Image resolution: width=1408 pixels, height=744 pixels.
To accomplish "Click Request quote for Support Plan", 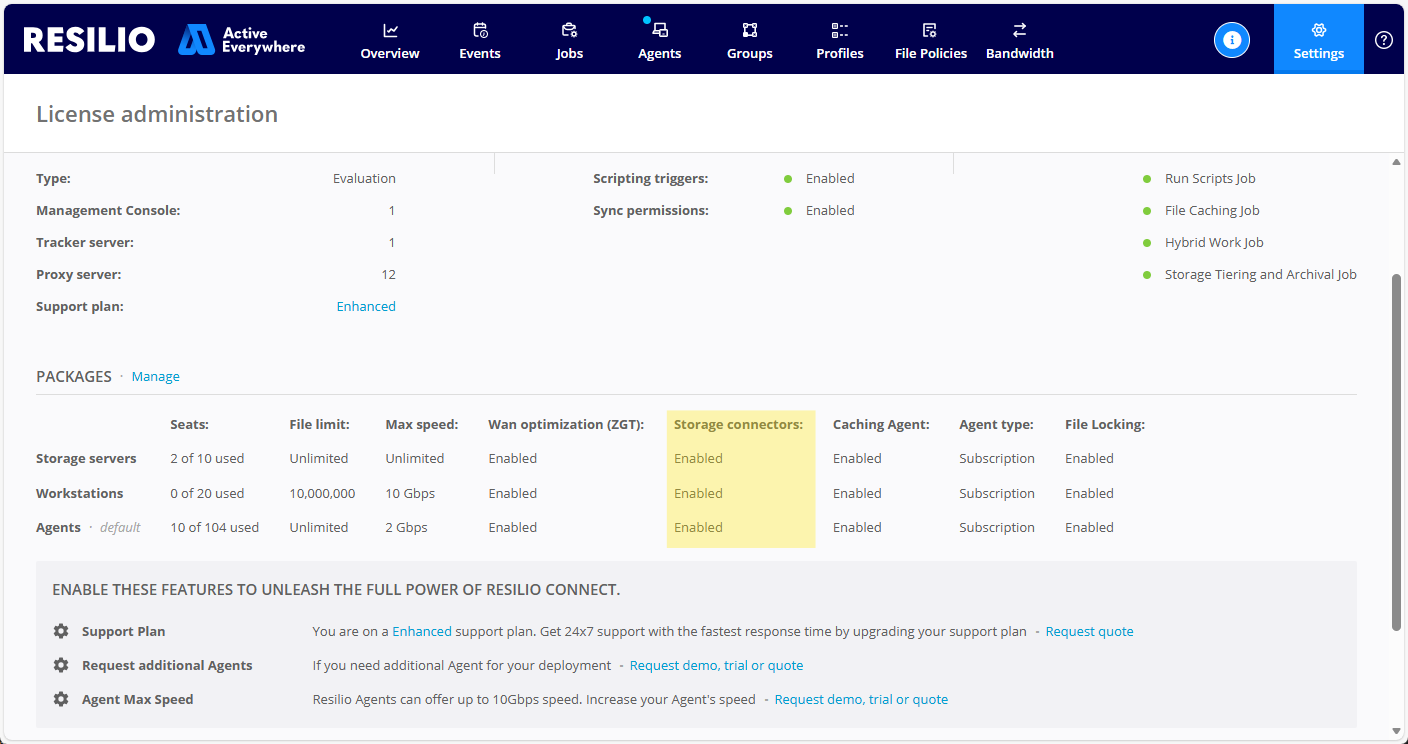I will click(1089, 632).
